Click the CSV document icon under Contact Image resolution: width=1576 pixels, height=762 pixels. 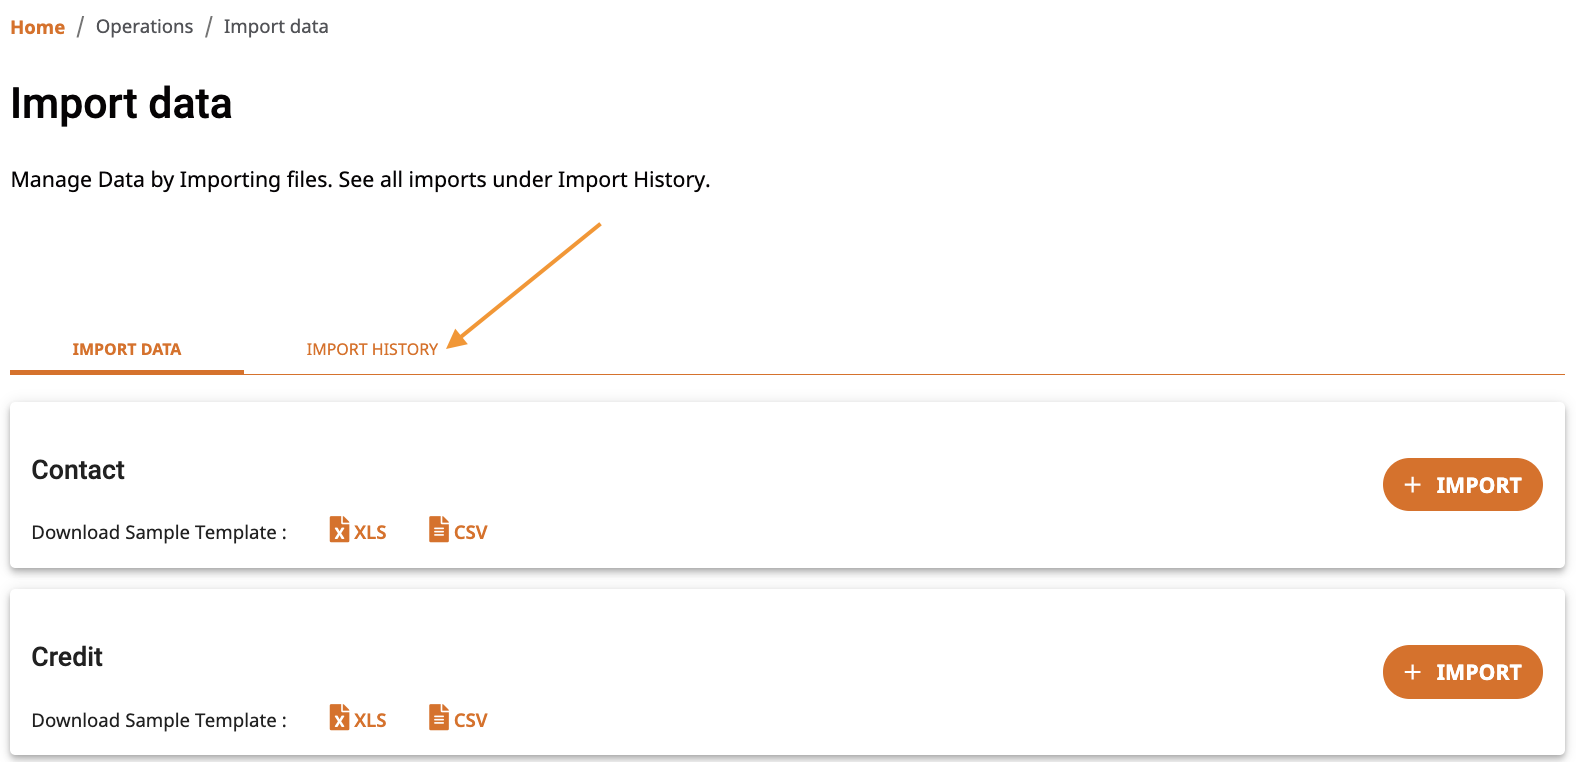pyautogui.click(x=439, y=530)
